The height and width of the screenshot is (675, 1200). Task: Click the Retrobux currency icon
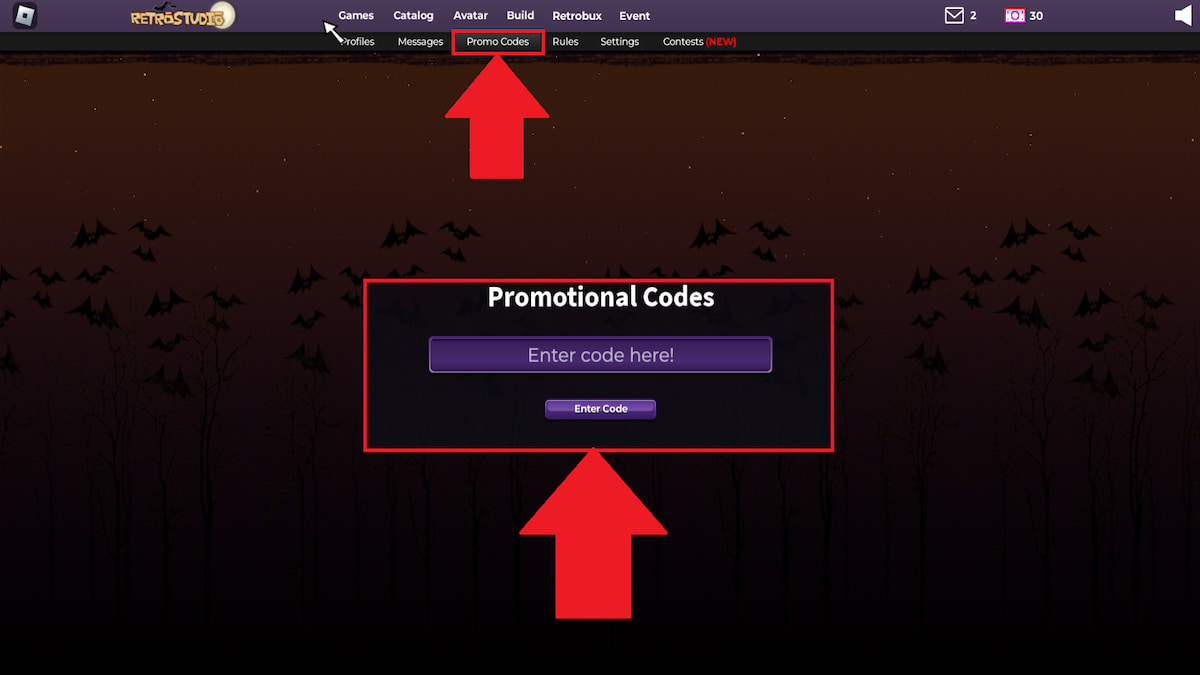coord(1014,16)
